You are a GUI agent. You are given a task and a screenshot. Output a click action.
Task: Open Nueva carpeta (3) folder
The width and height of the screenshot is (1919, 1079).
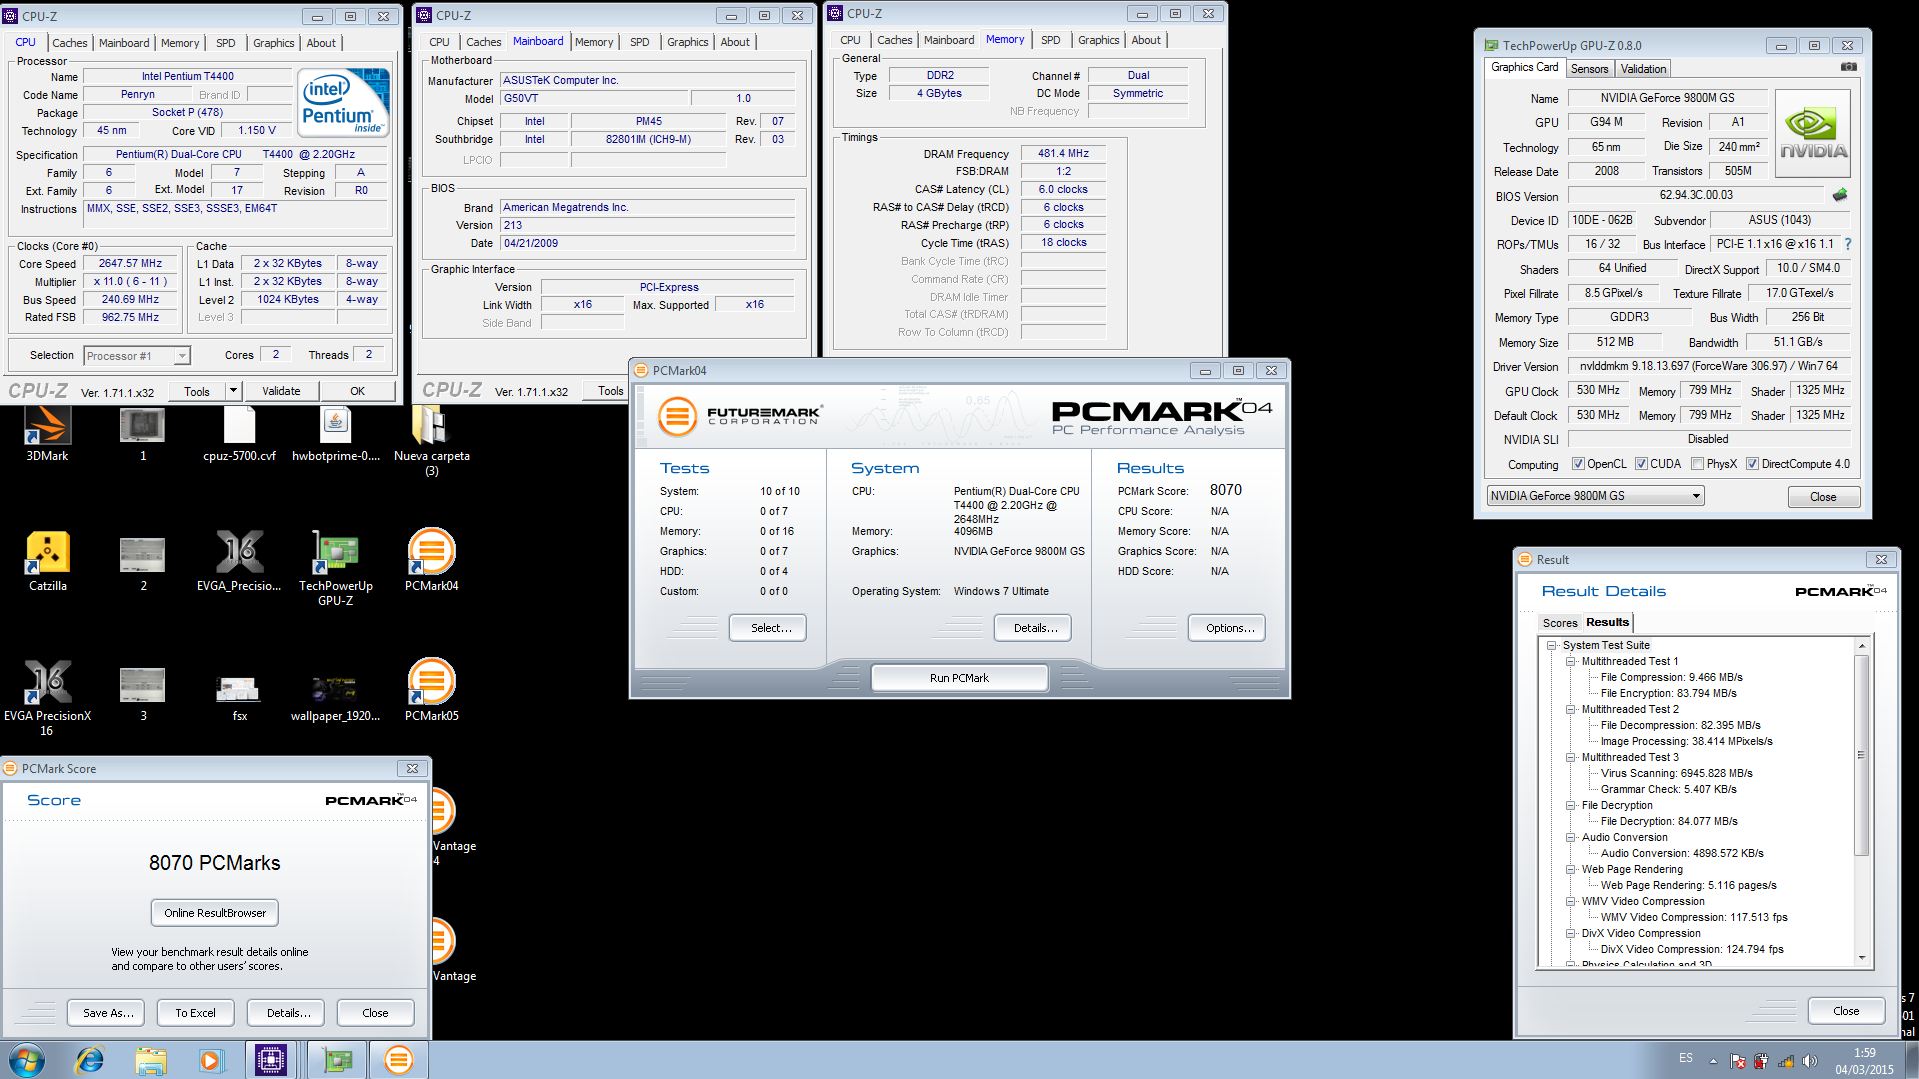point(431,440)
